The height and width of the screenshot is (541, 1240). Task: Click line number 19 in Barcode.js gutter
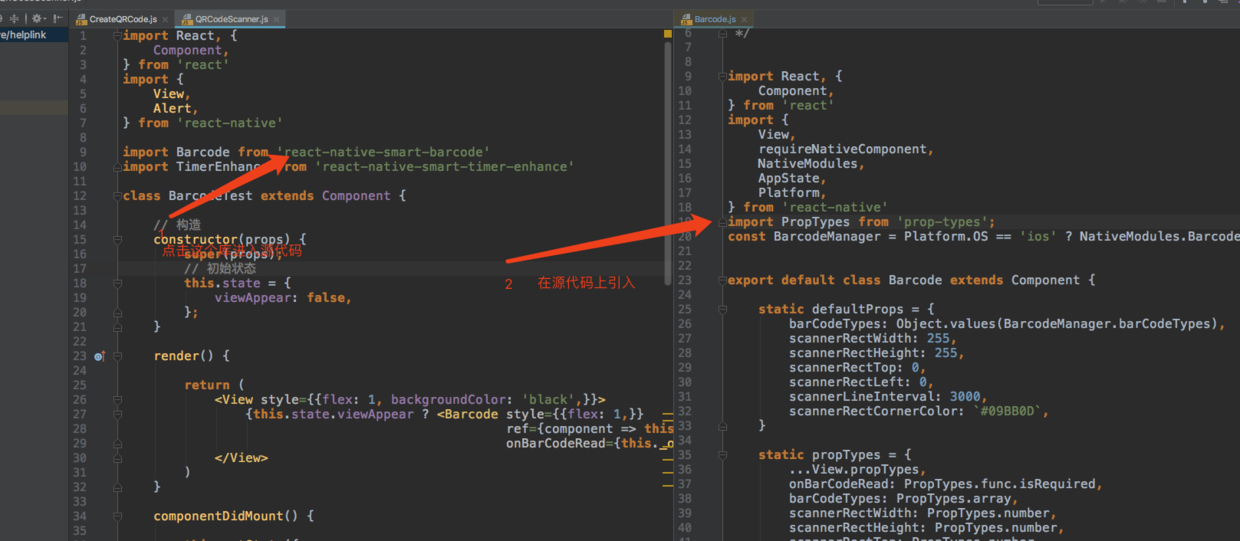click(685, 222)
